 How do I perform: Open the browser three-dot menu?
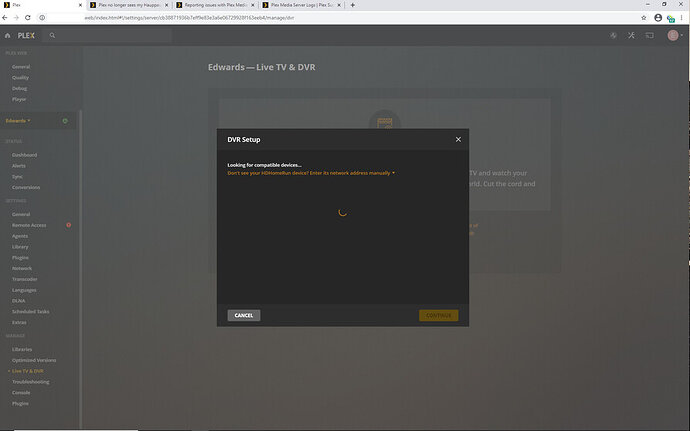(x=682, y=18)
